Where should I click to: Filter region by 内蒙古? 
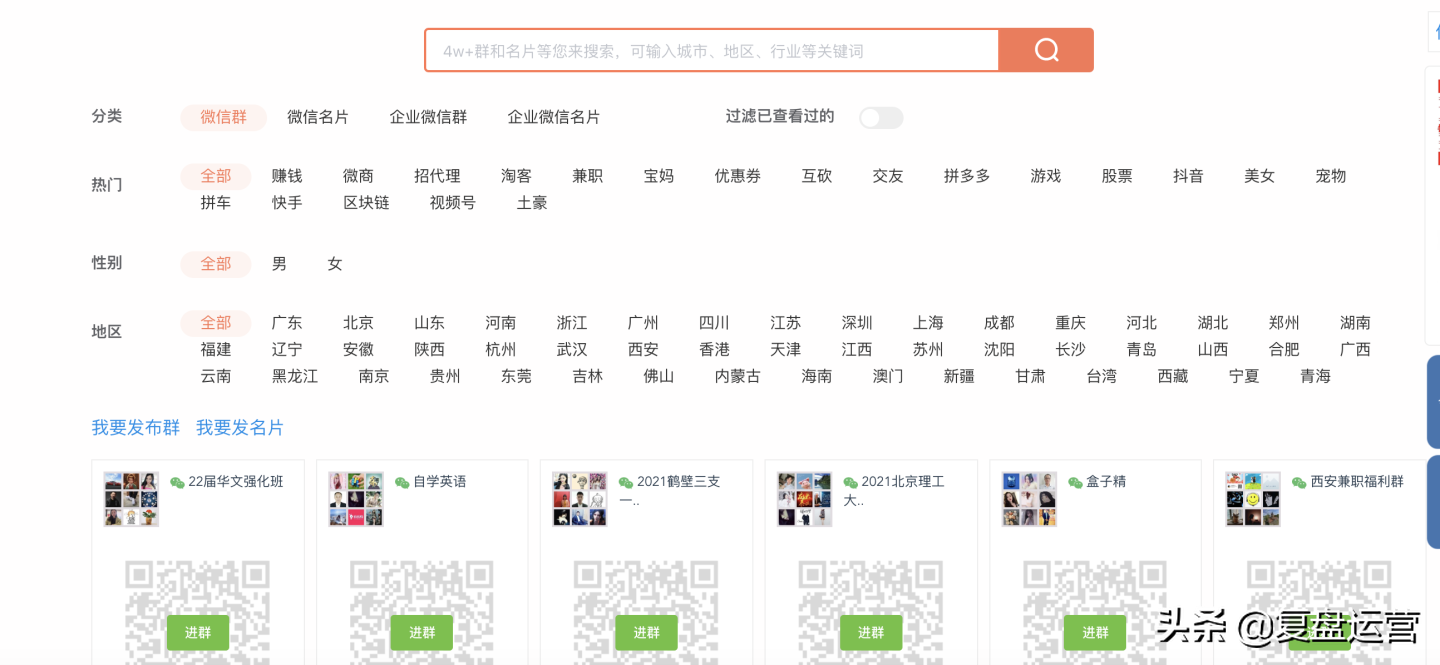point(738,377)
